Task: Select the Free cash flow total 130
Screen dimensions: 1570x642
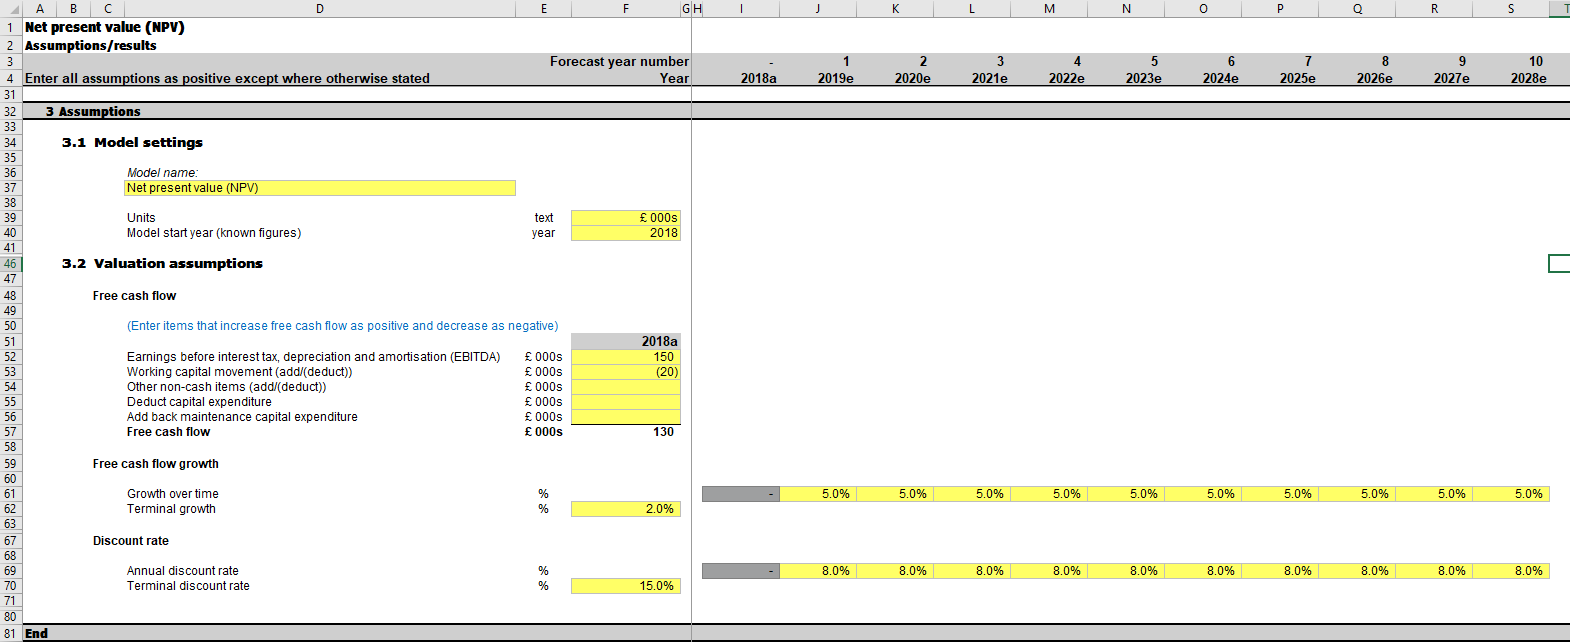Action: tap(626, 432)
